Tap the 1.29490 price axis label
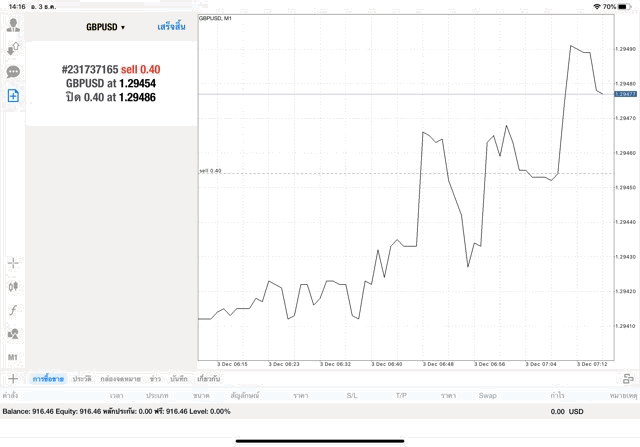Image resolution: width=640 pixels, height=447 pixels. point(625,49)
